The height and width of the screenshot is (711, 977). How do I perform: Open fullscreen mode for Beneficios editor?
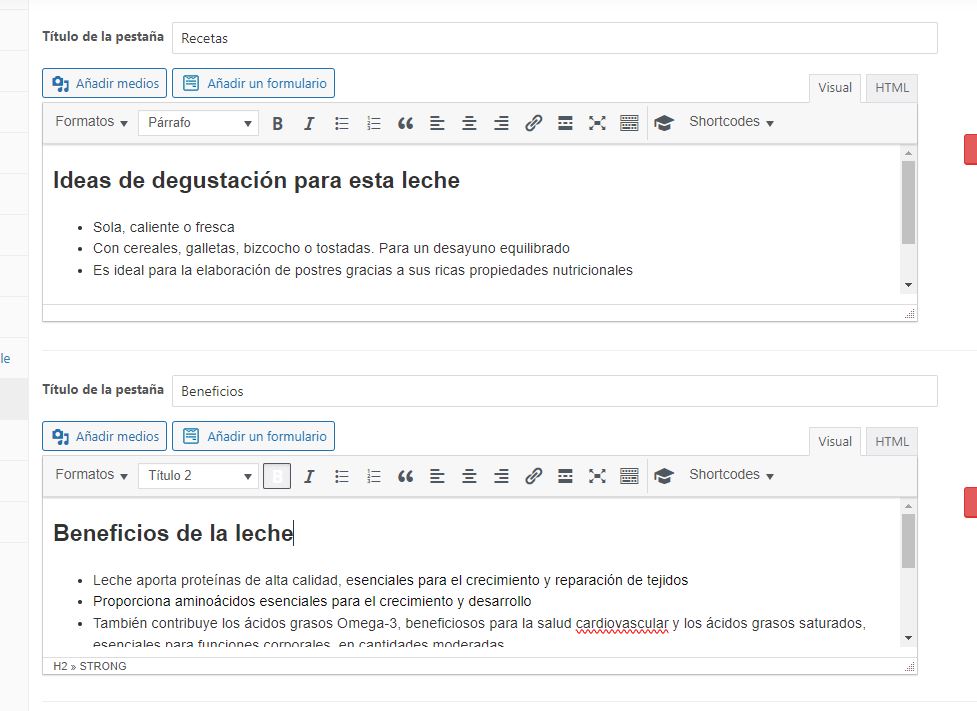point(598,476)
